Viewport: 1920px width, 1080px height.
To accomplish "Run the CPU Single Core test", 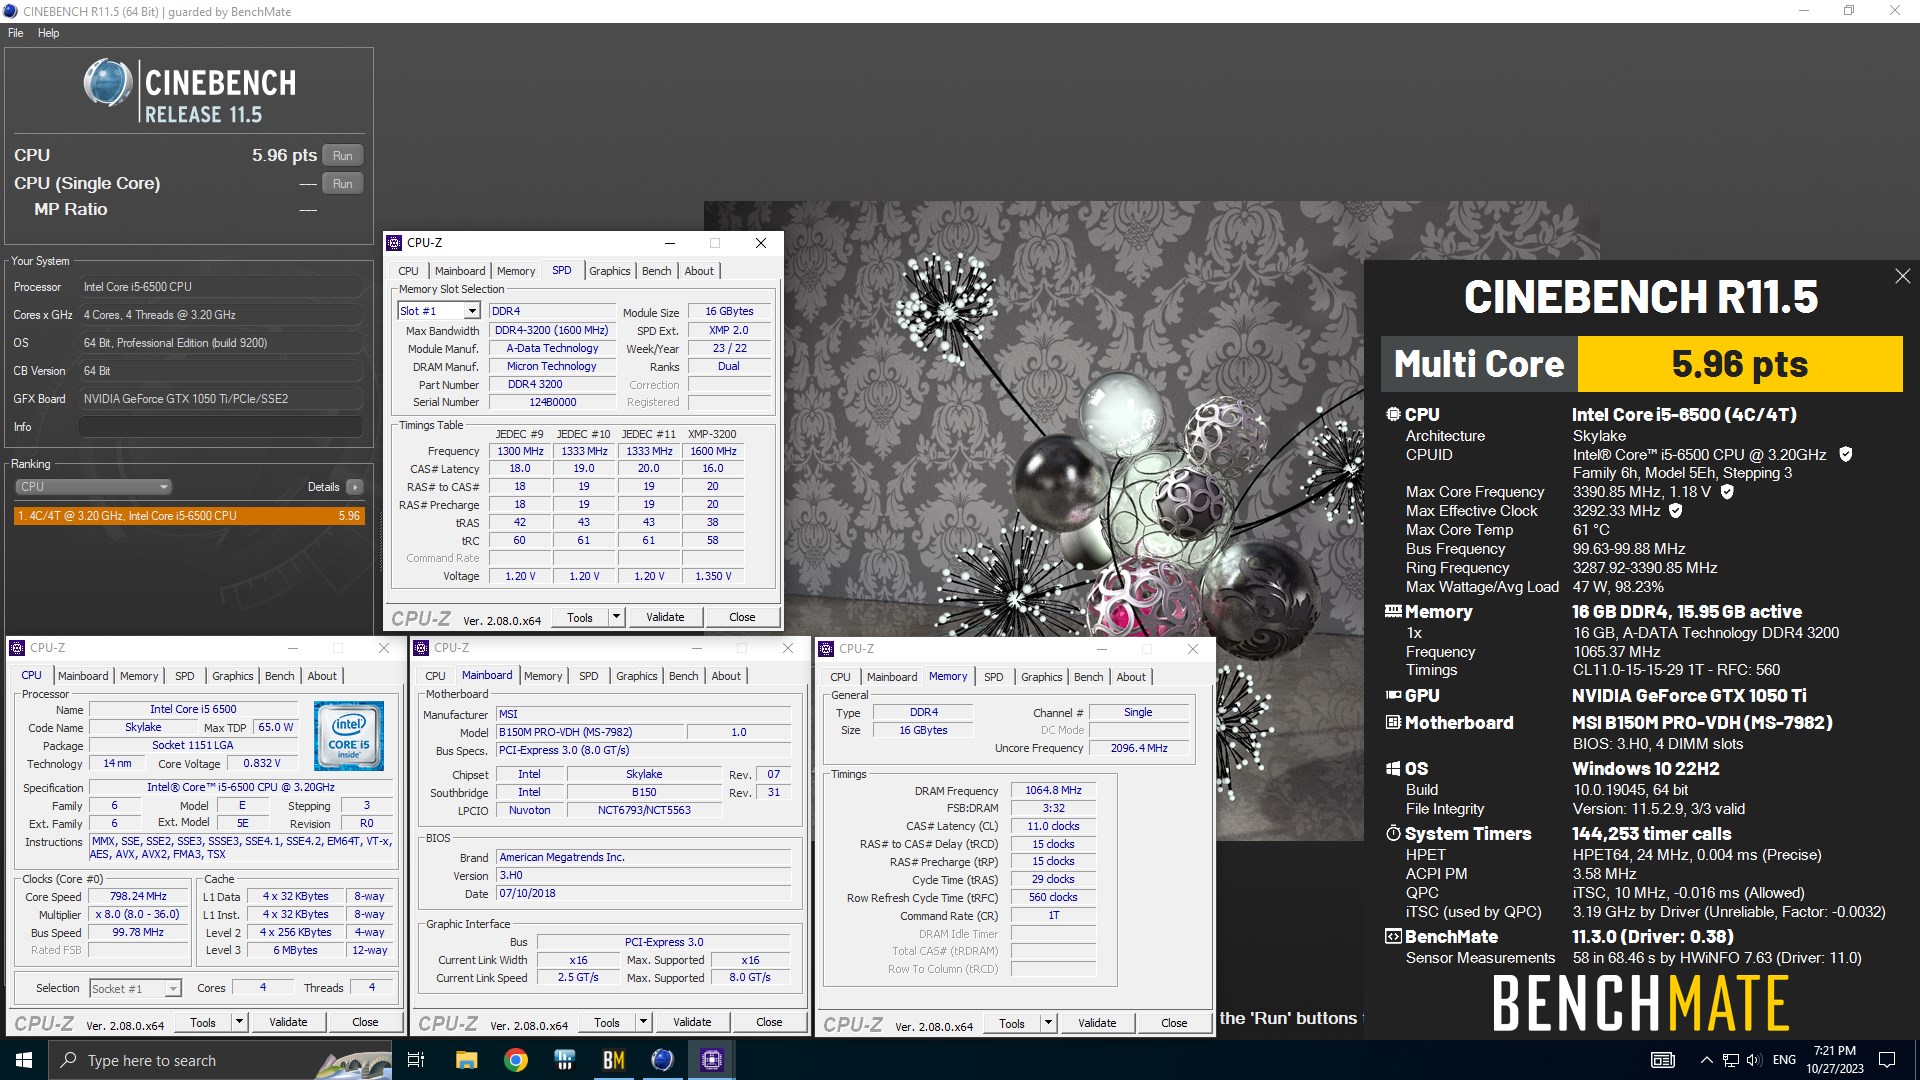I will 342,184.
